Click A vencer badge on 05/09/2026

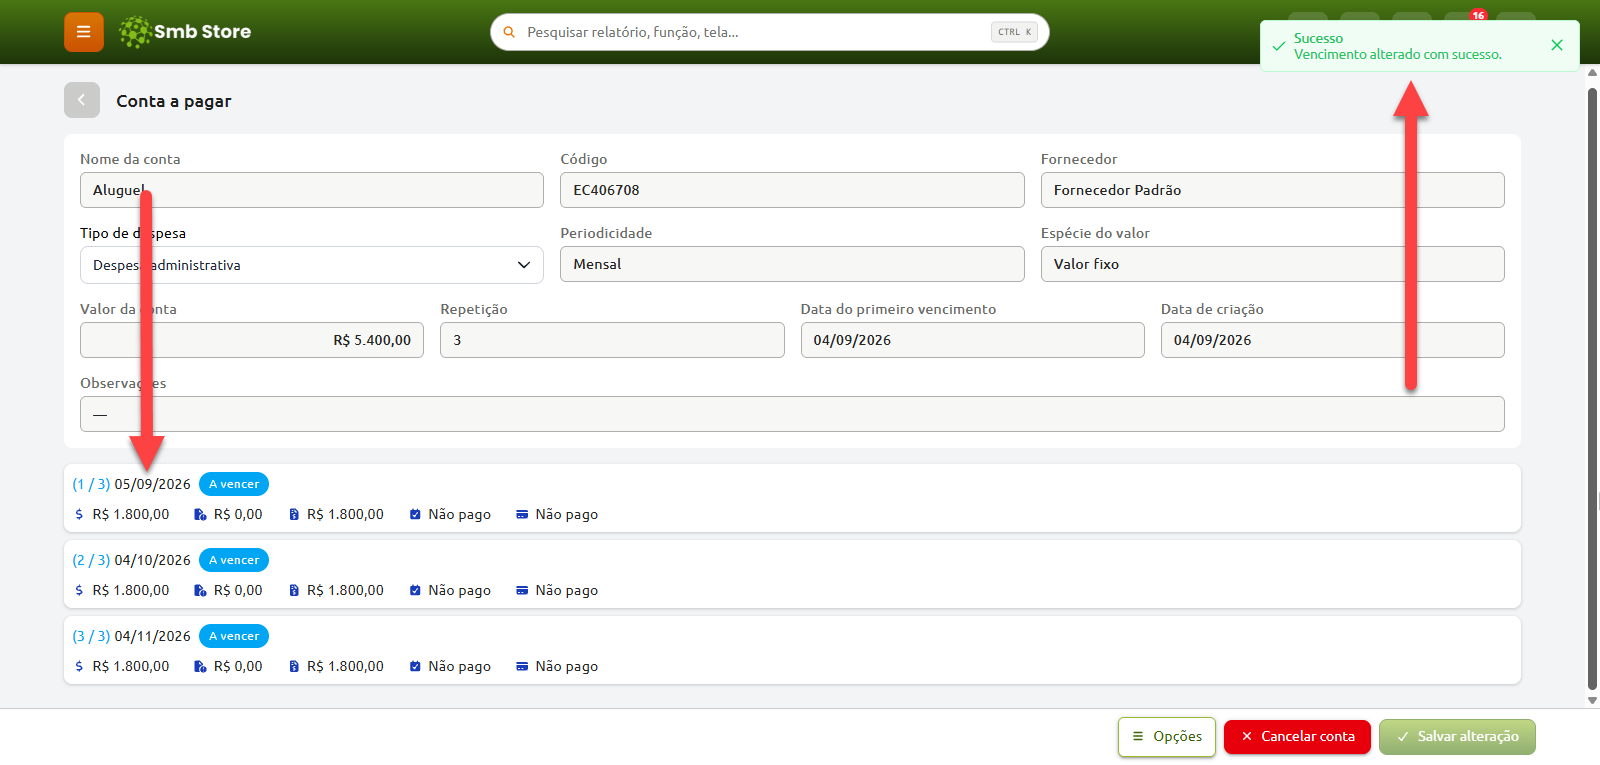(234, 484)
